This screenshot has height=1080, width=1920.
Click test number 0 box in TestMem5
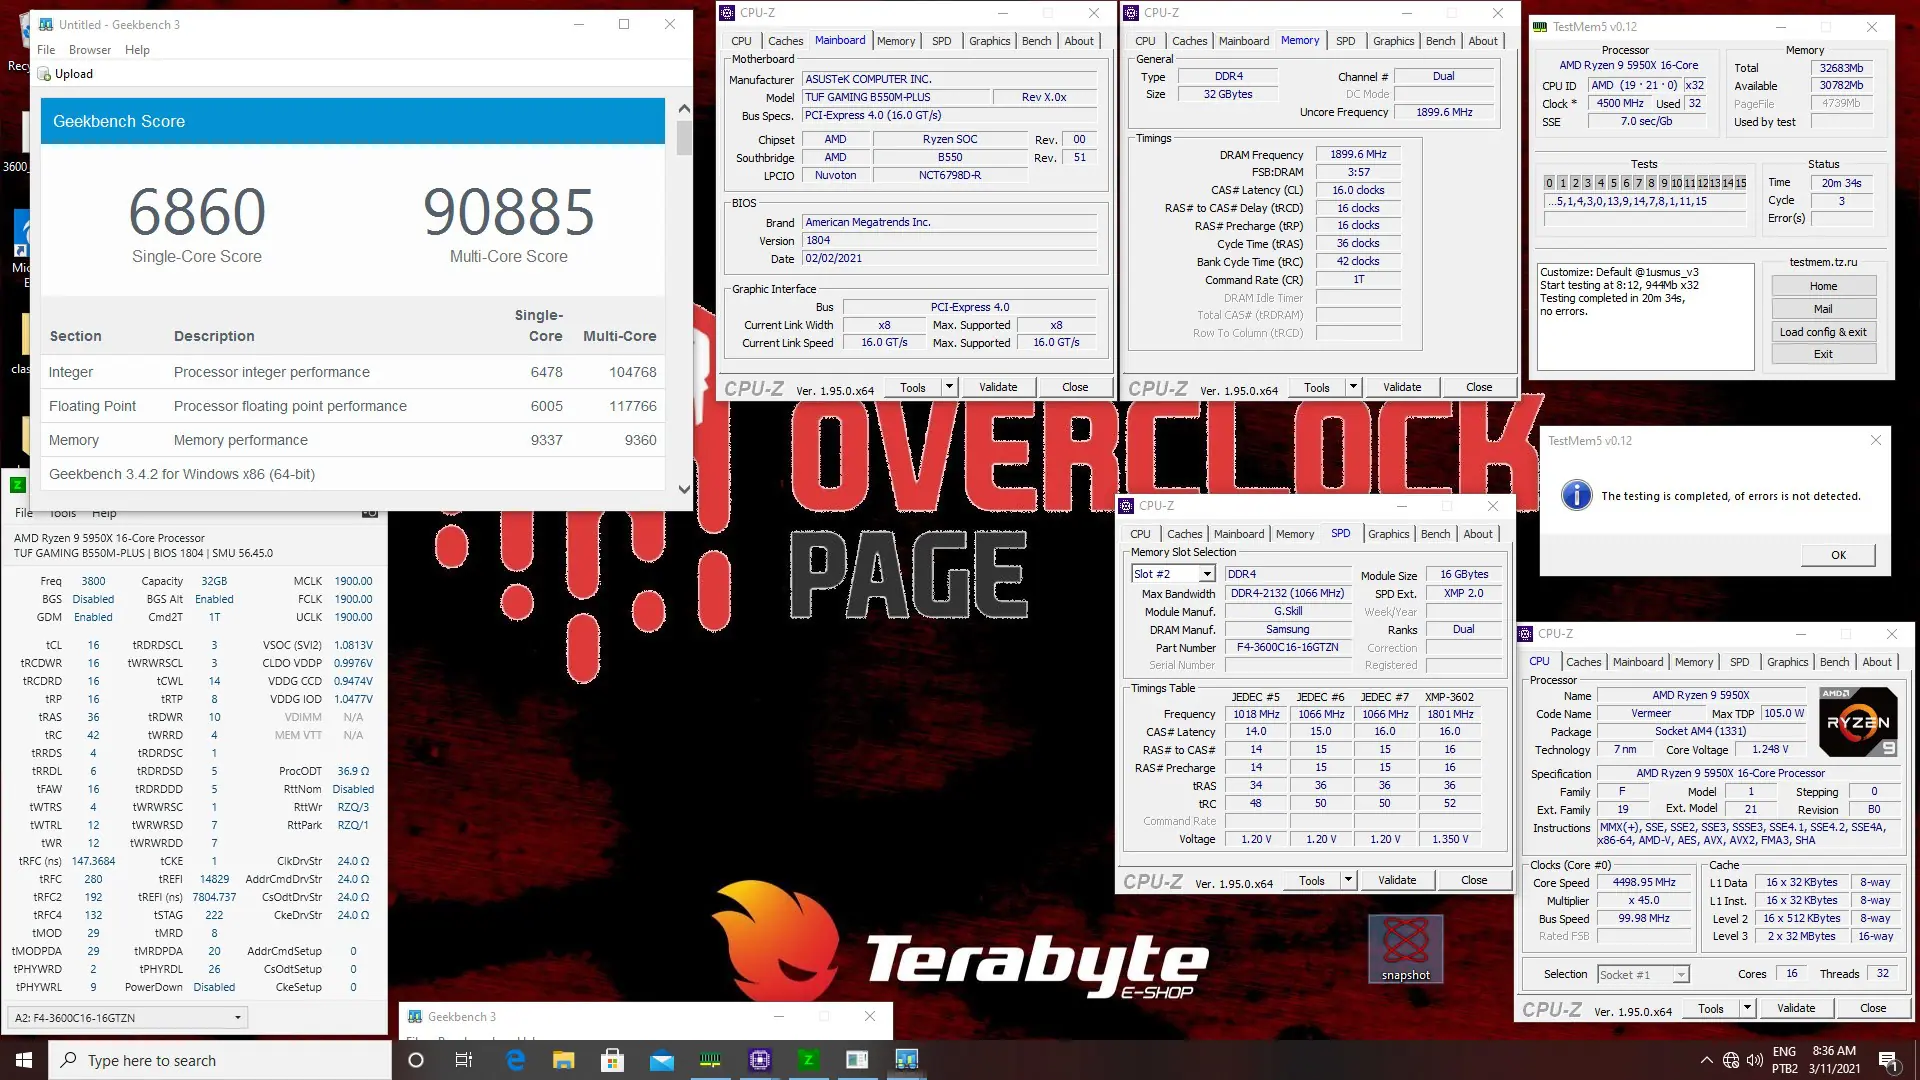[x=1549, y=183]
